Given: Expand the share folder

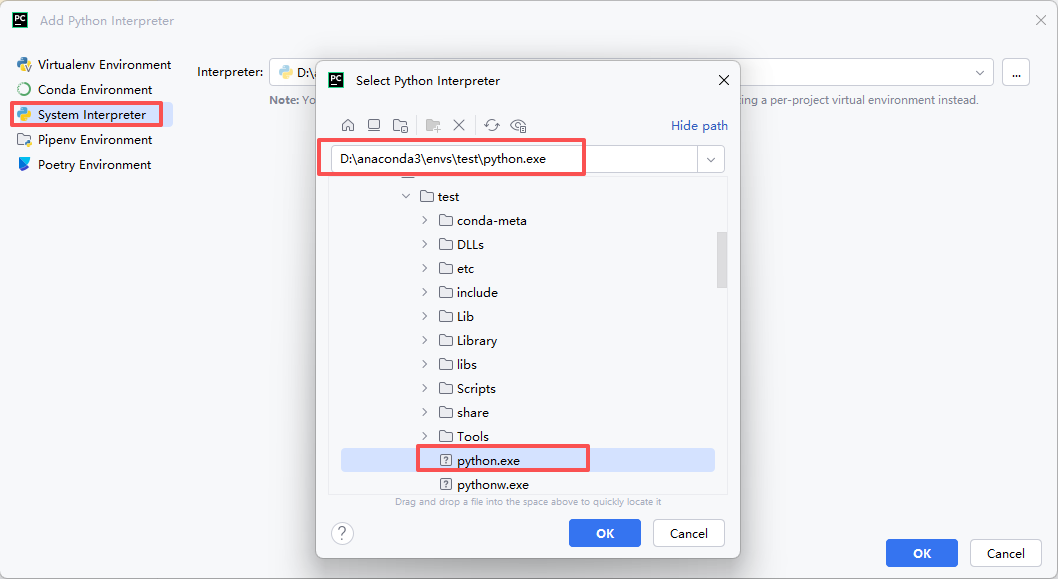Looking at the screenshot, I should 424,412.
